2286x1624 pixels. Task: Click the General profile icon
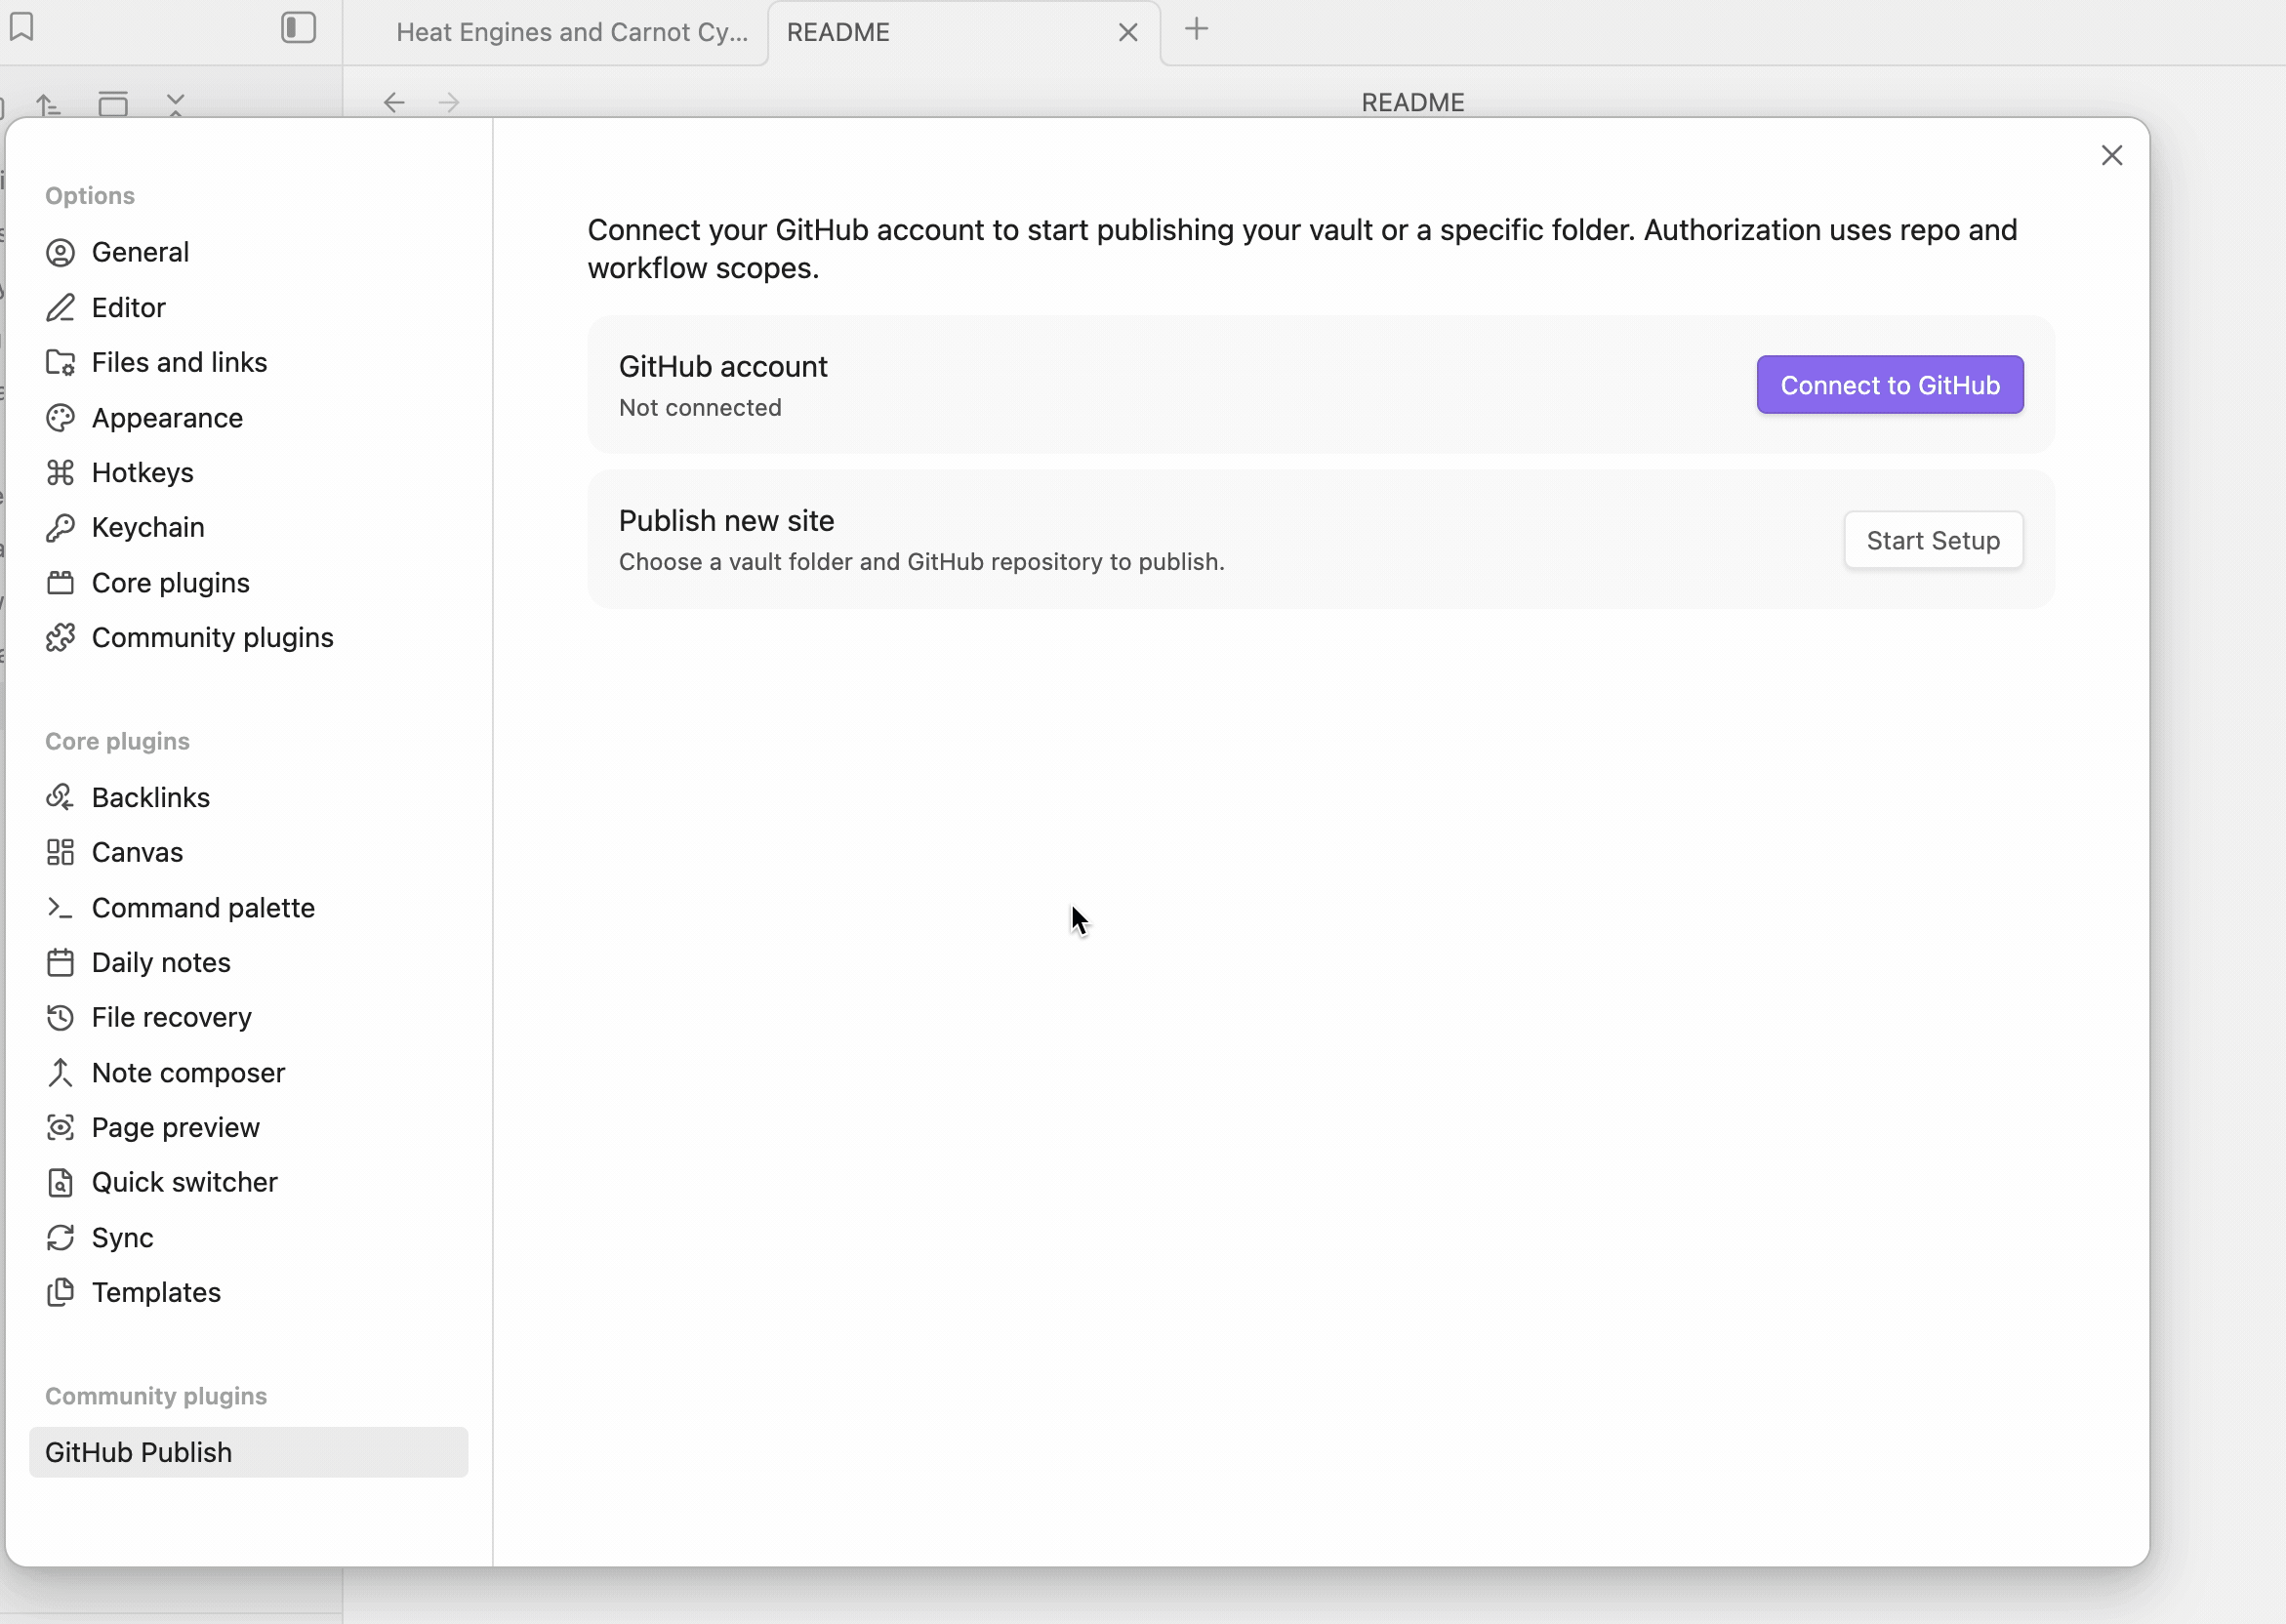60,252
